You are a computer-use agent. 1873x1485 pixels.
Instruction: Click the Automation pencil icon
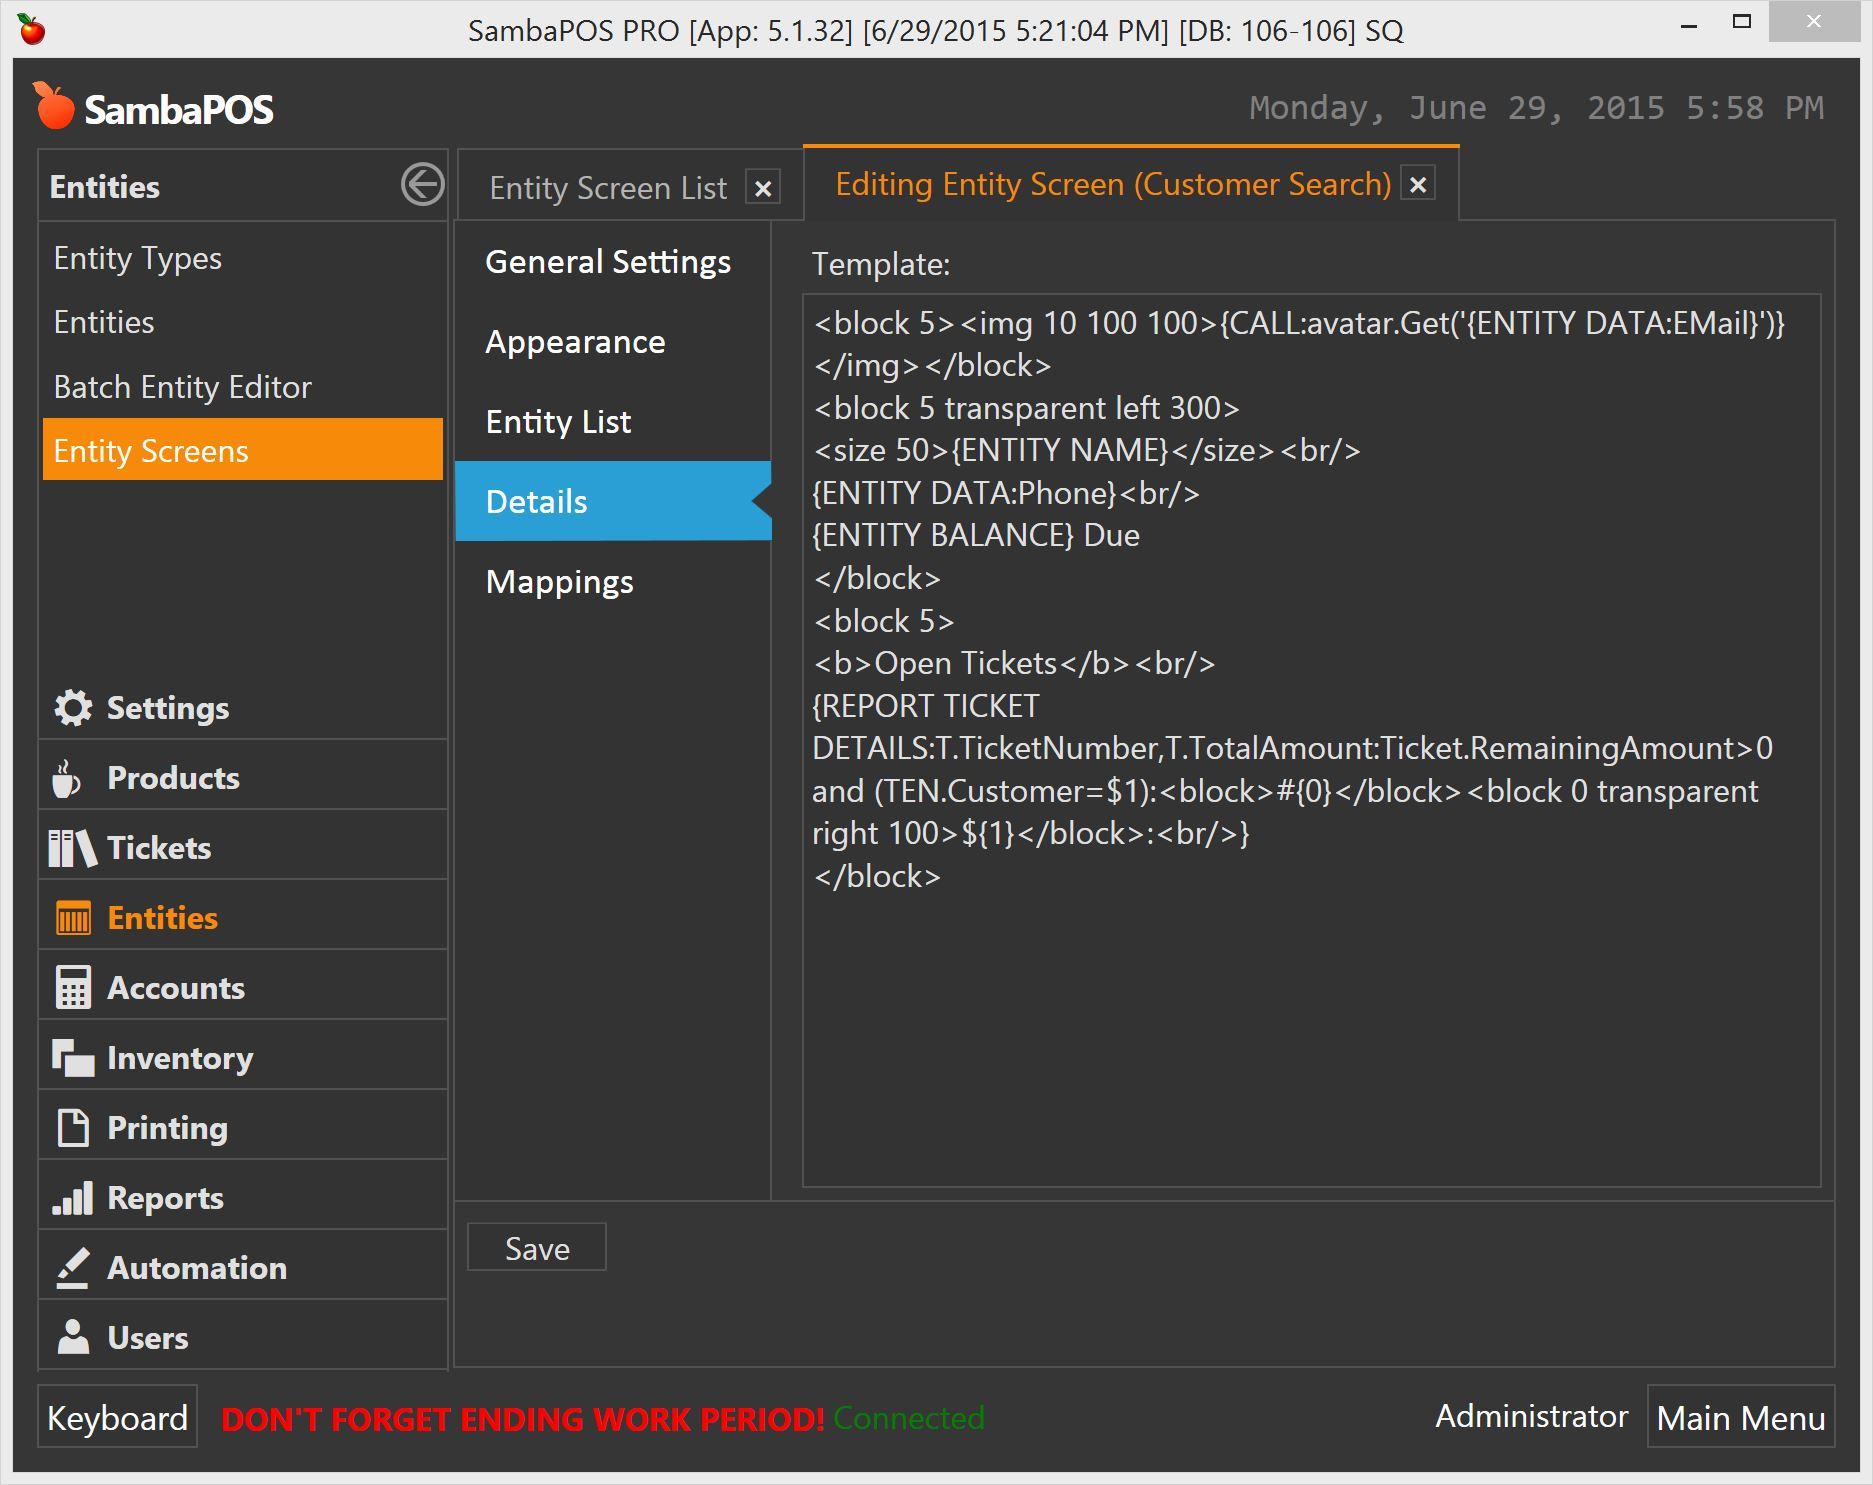coord(73,1268)
